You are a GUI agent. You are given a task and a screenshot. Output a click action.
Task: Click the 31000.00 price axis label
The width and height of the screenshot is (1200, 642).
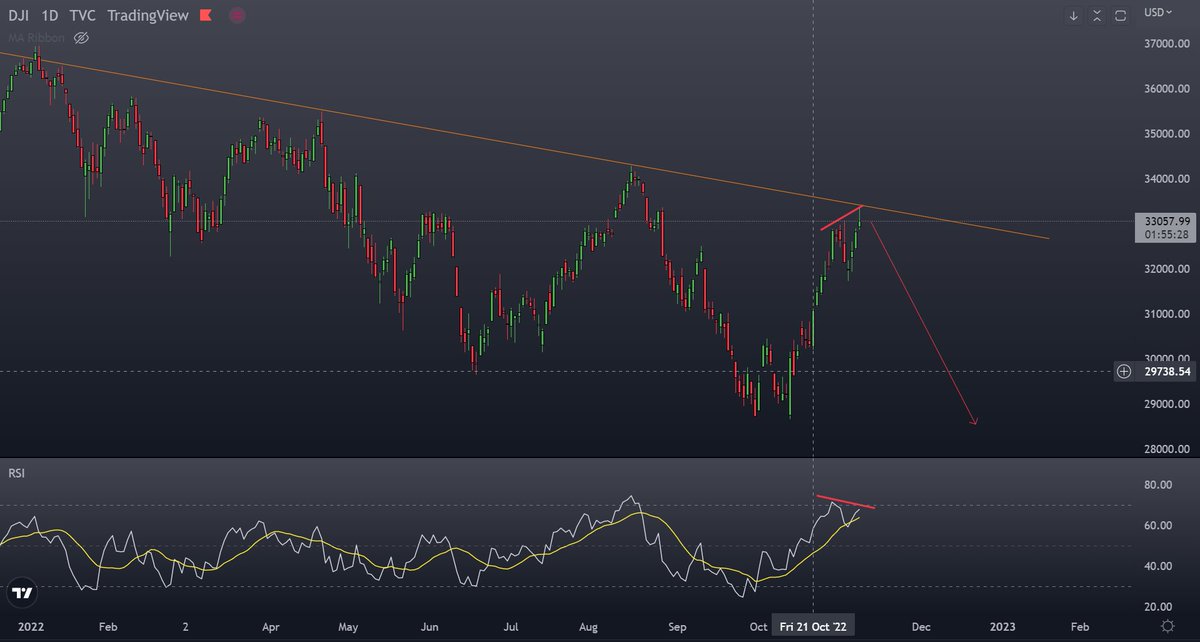point(1167,315)
